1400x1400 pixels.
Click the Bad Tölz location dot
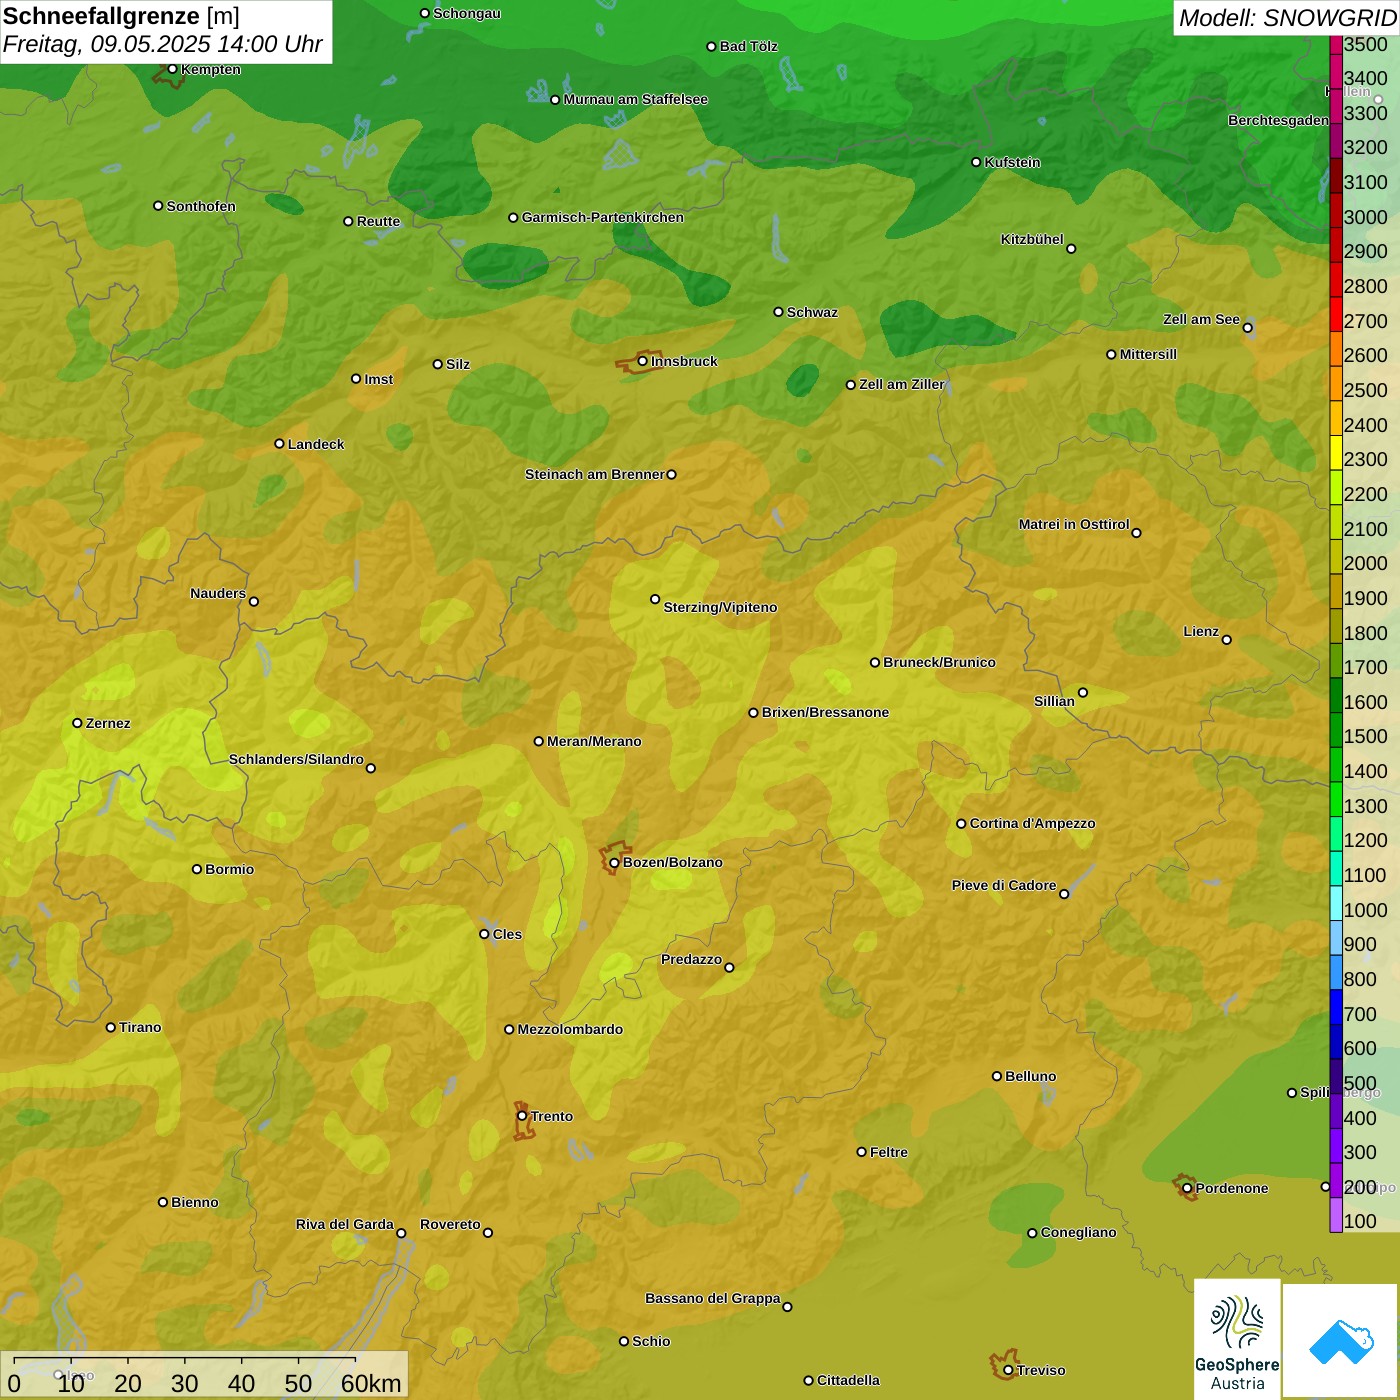(711, 46)
